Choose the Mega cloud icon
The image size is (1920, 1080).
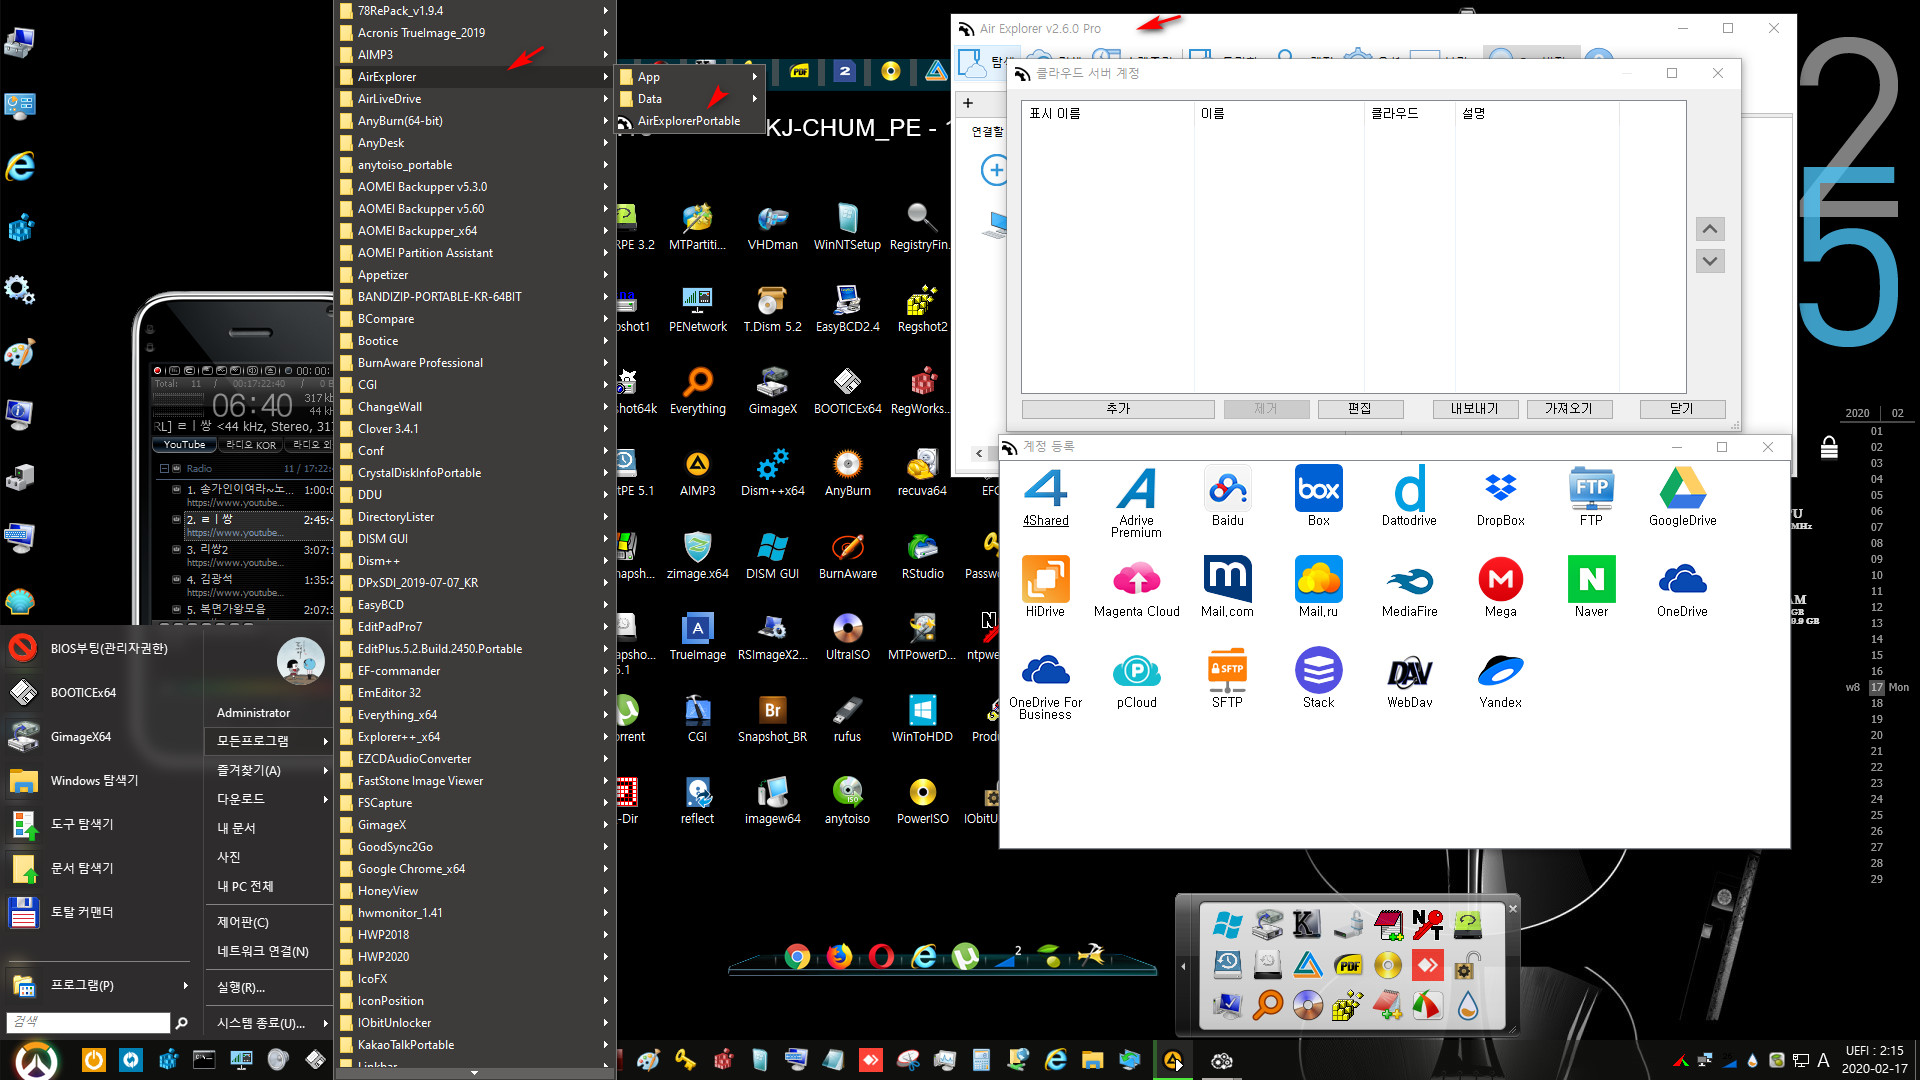1500,588
